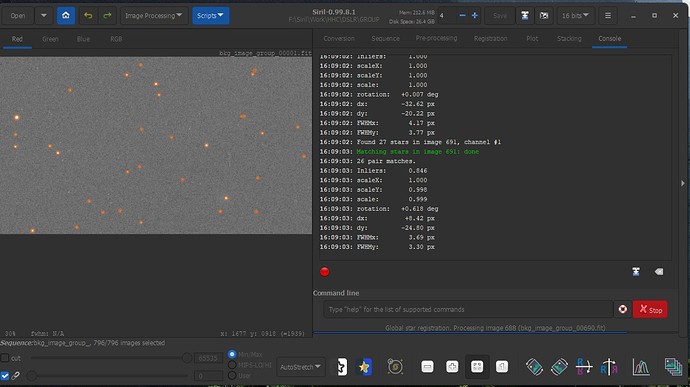Viewport: 690px width, 387px height.
Task: Clear the console output with the eraser icon
Action: [659, 272]
